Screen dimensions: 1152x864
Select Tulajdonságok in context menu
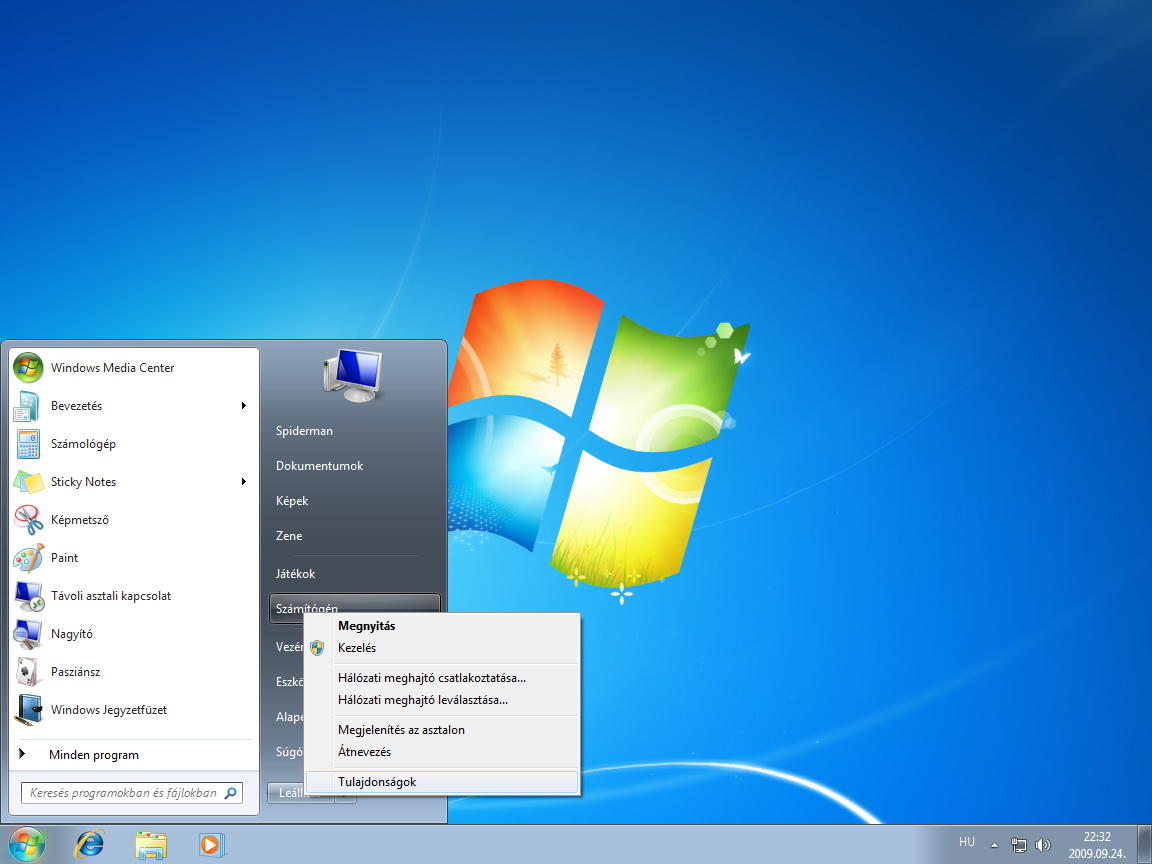[x=377, y=782]
